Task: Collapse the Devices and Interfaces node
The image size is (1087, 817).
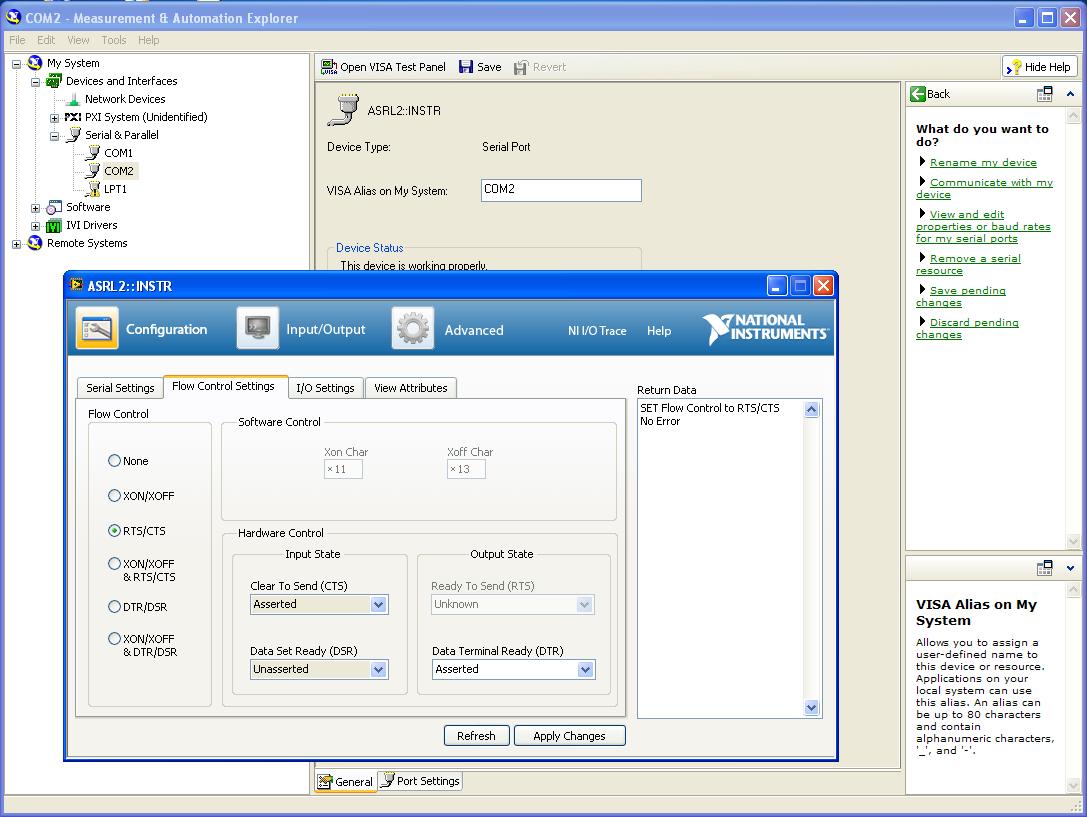Action: (35, 82)
